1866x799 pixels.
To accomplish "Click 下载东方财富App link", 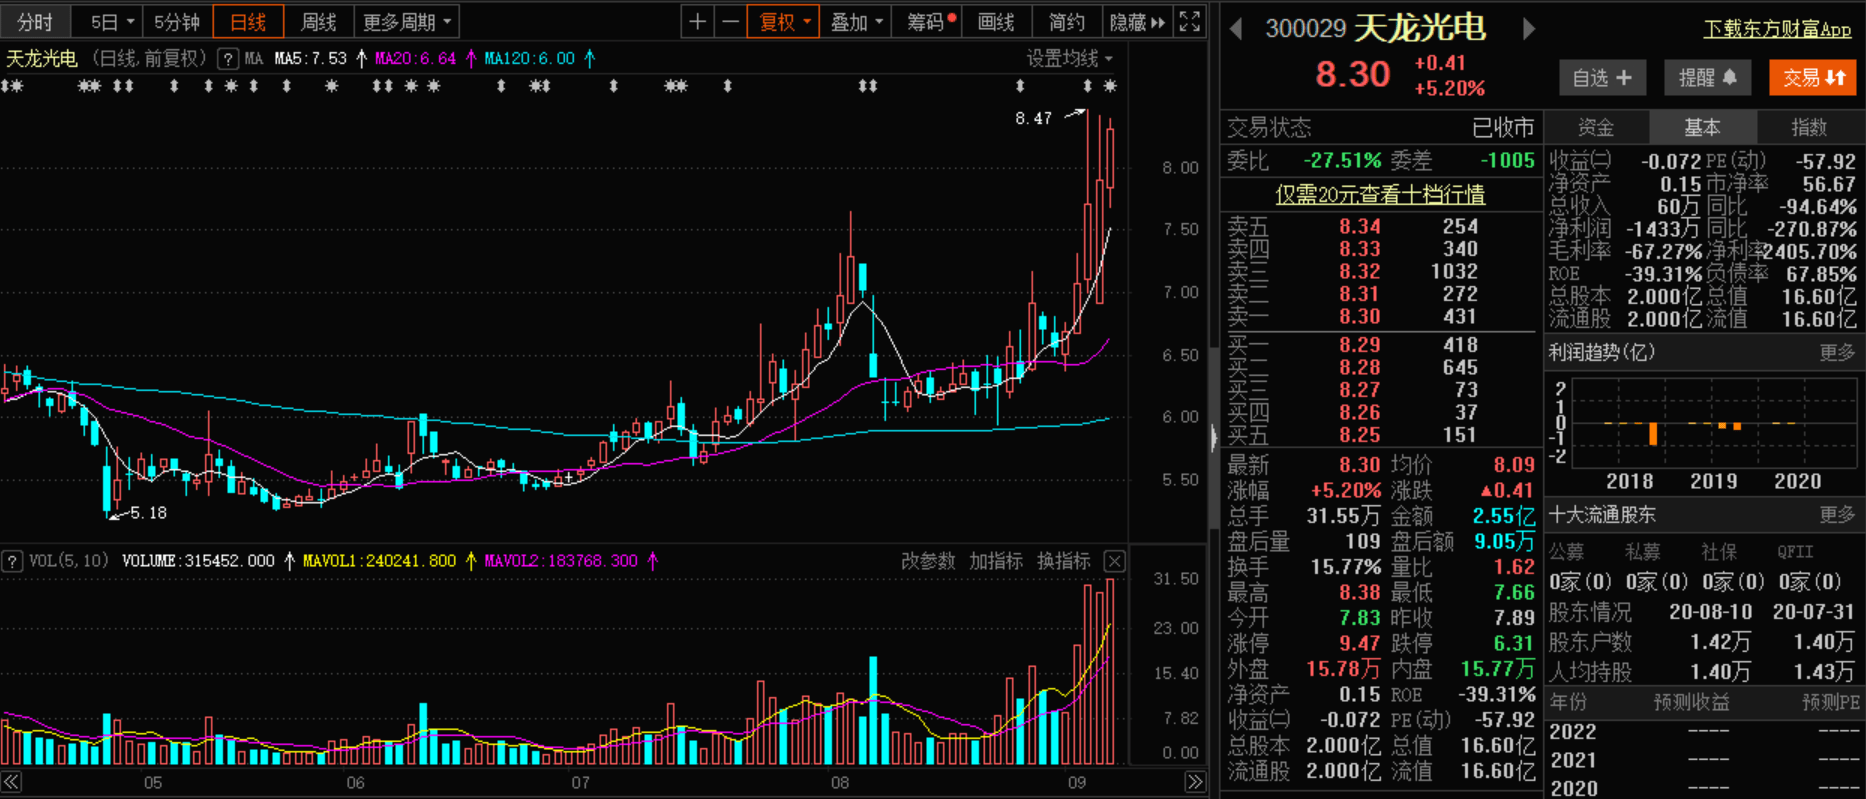I will pos(1777,29).
